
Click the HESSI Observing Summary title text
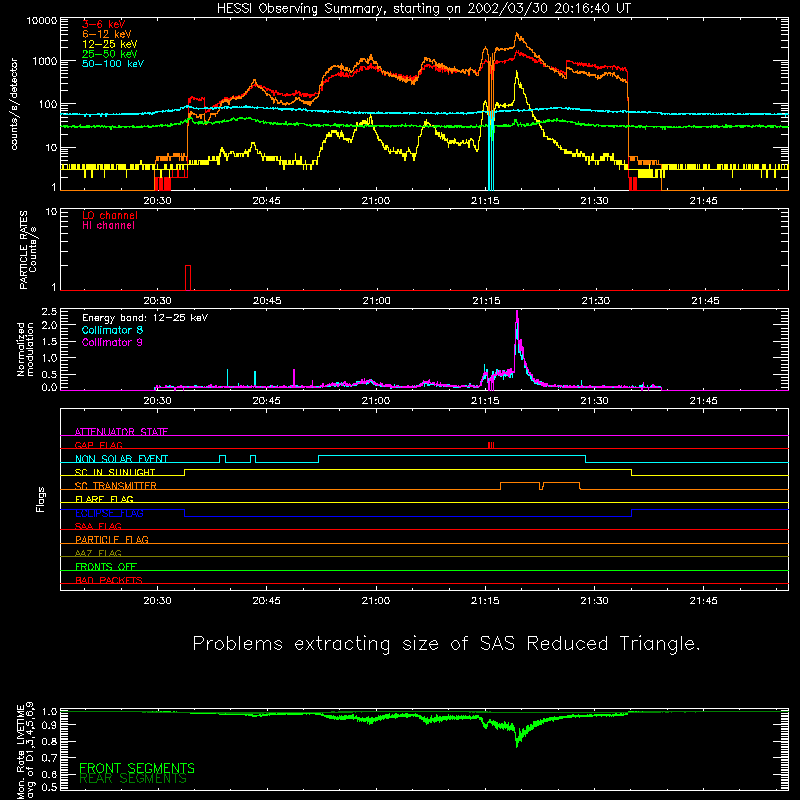point(423,9)
